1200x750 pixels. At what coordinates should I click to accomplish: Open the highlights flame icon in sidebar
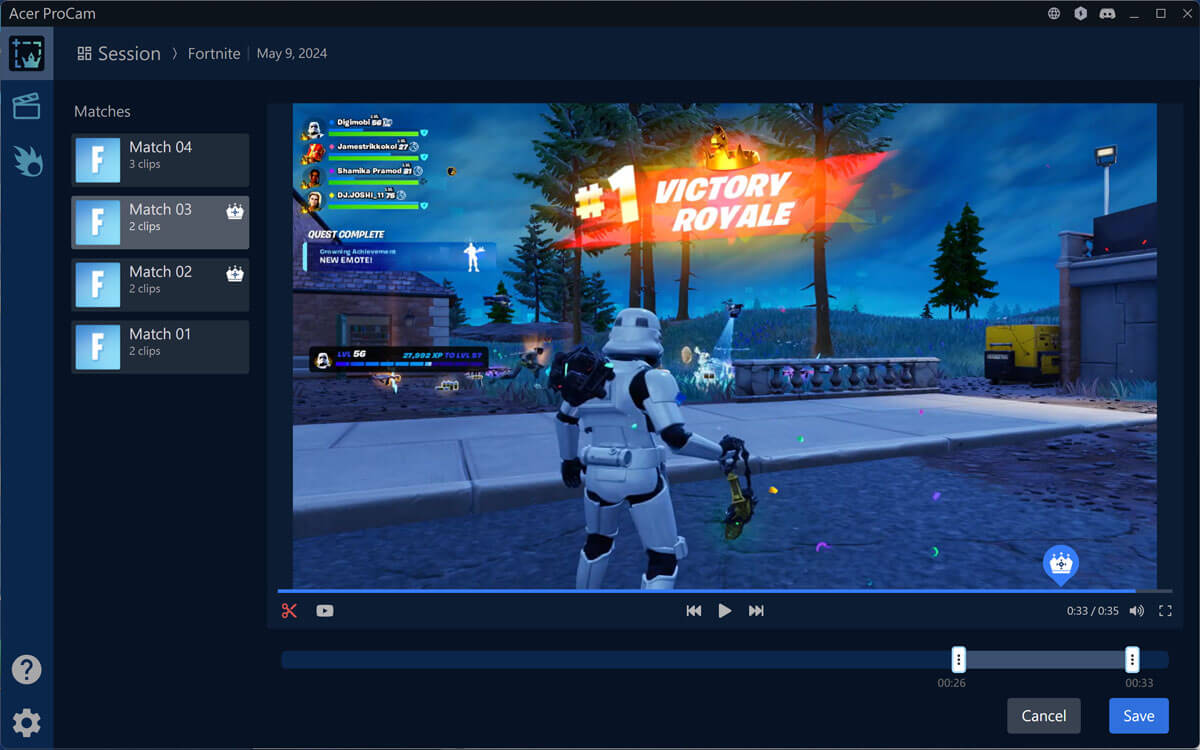coord(27,160)
